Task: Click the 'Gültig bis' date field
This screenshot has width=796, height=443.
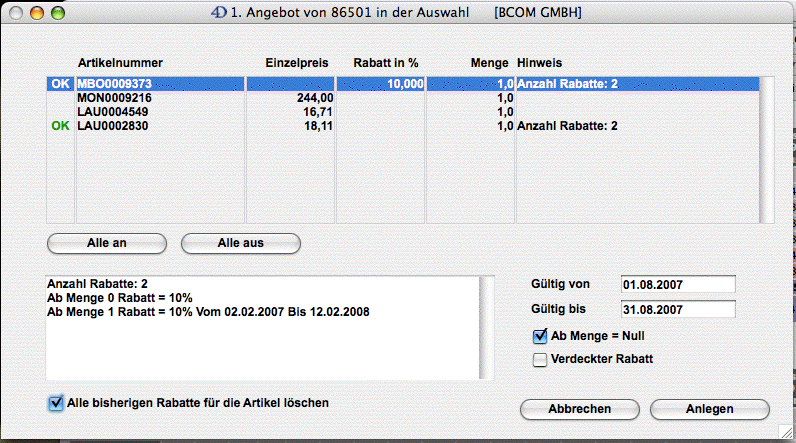Action: click(x=677, y=311)
